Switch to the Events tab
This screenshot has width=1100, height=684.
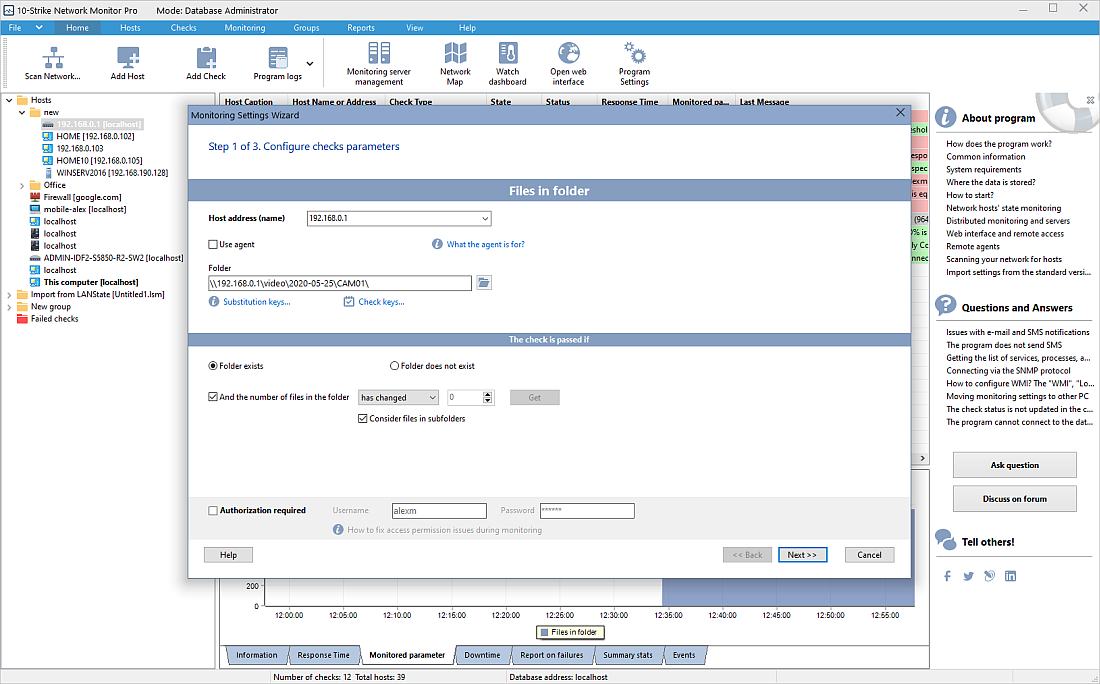[684, 655]
